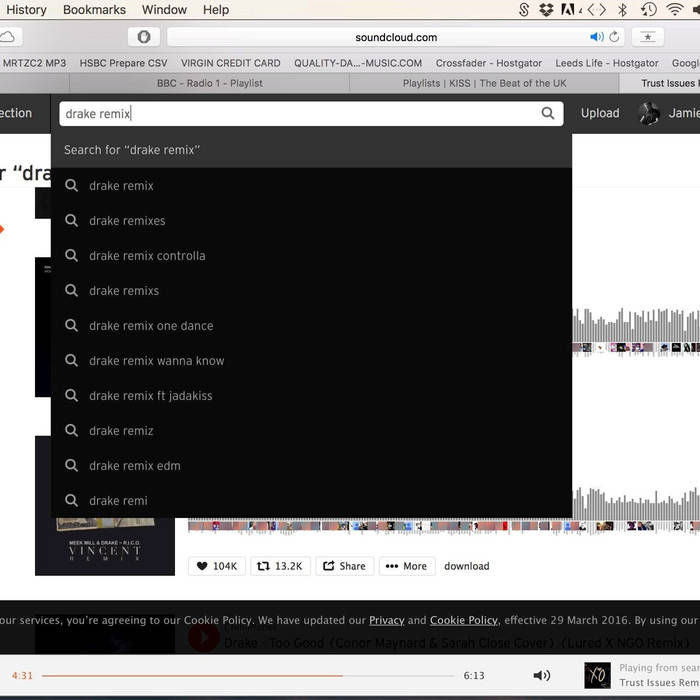Open the Bookmarks menu
Screen dimensions: 700x700
coord(94,10)
